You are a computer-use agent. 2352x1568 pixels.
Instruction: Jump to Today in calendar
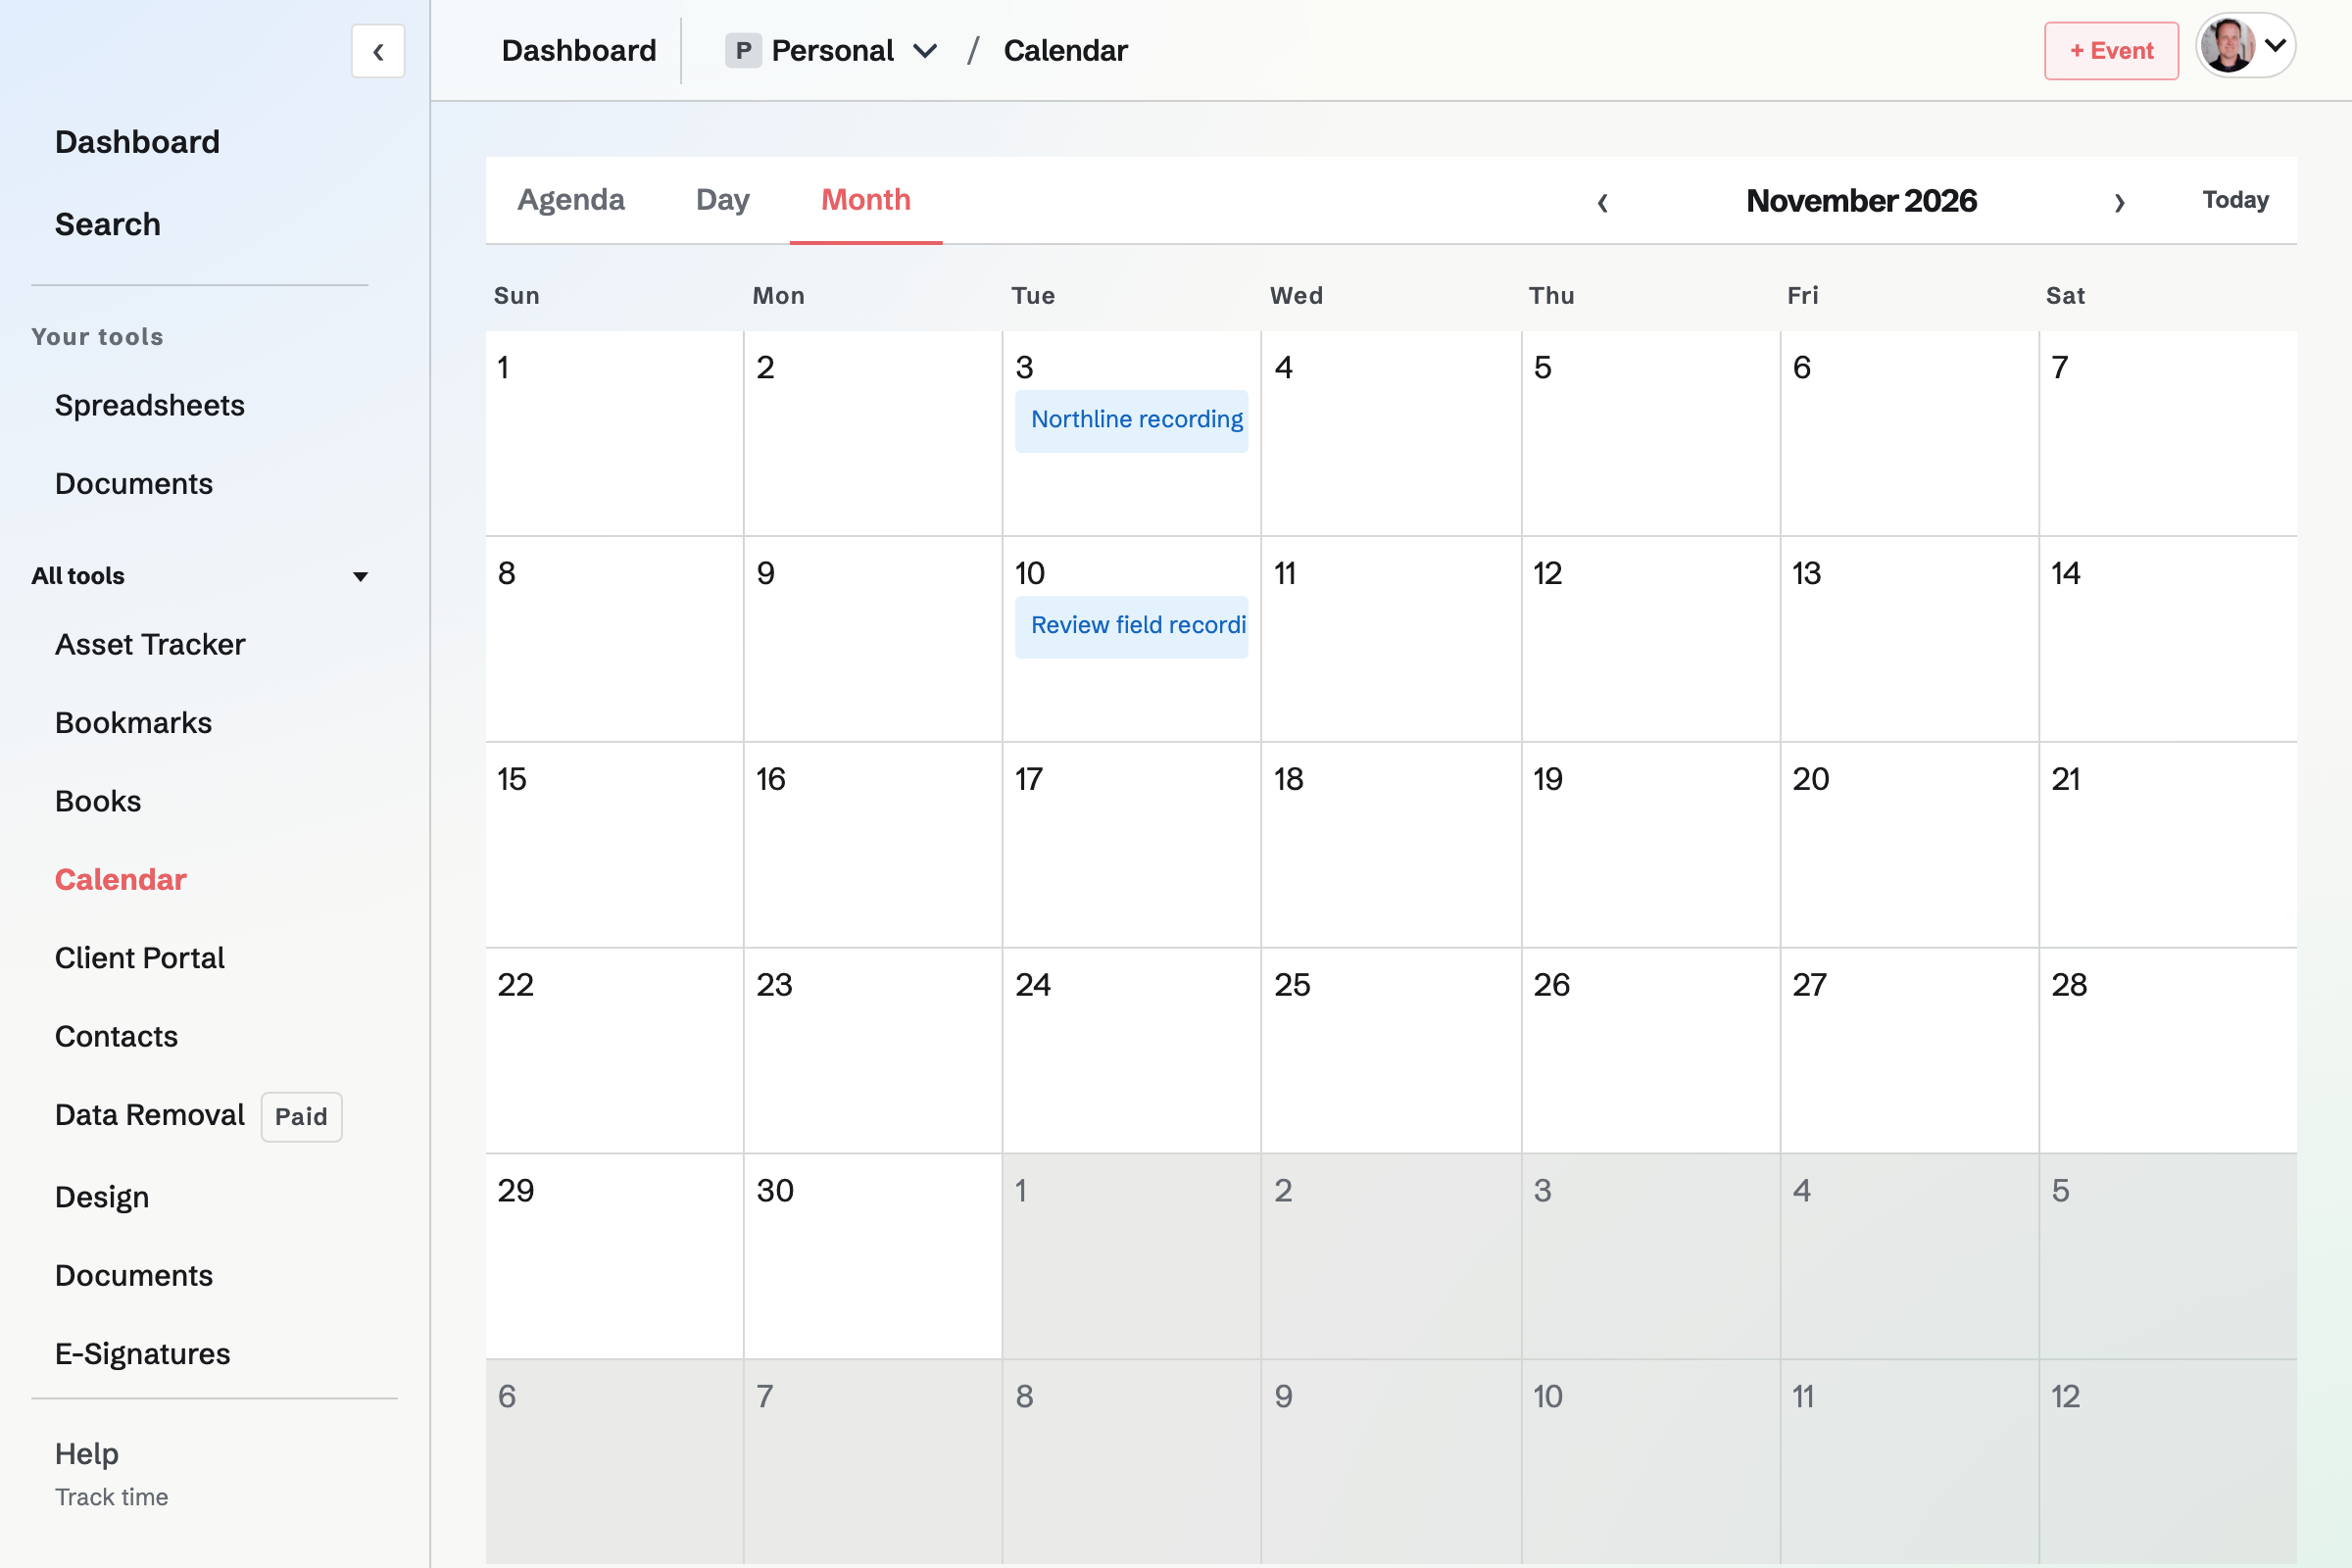[x=2235, y=200]
